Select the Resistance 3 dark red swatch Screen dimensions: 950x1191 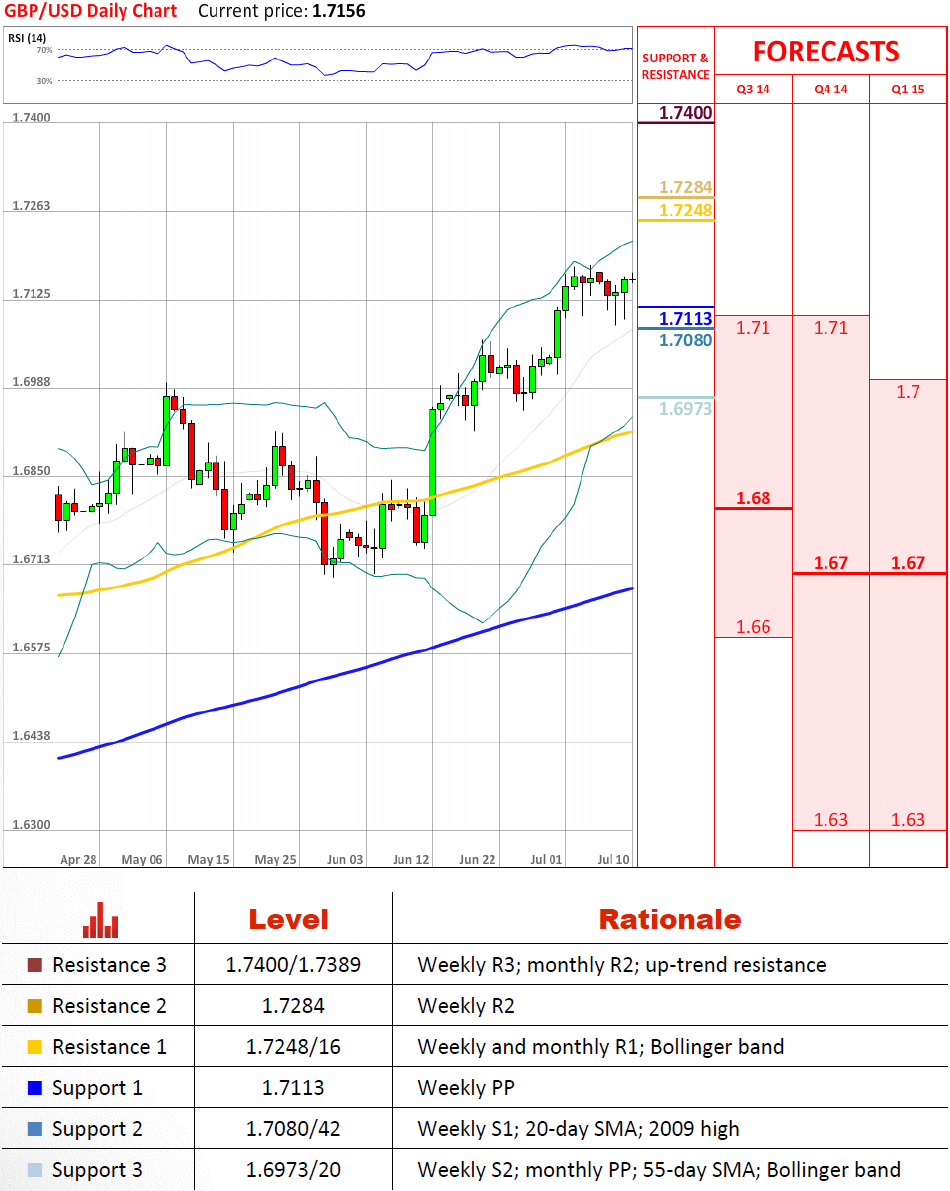click(x=35, y=966)
